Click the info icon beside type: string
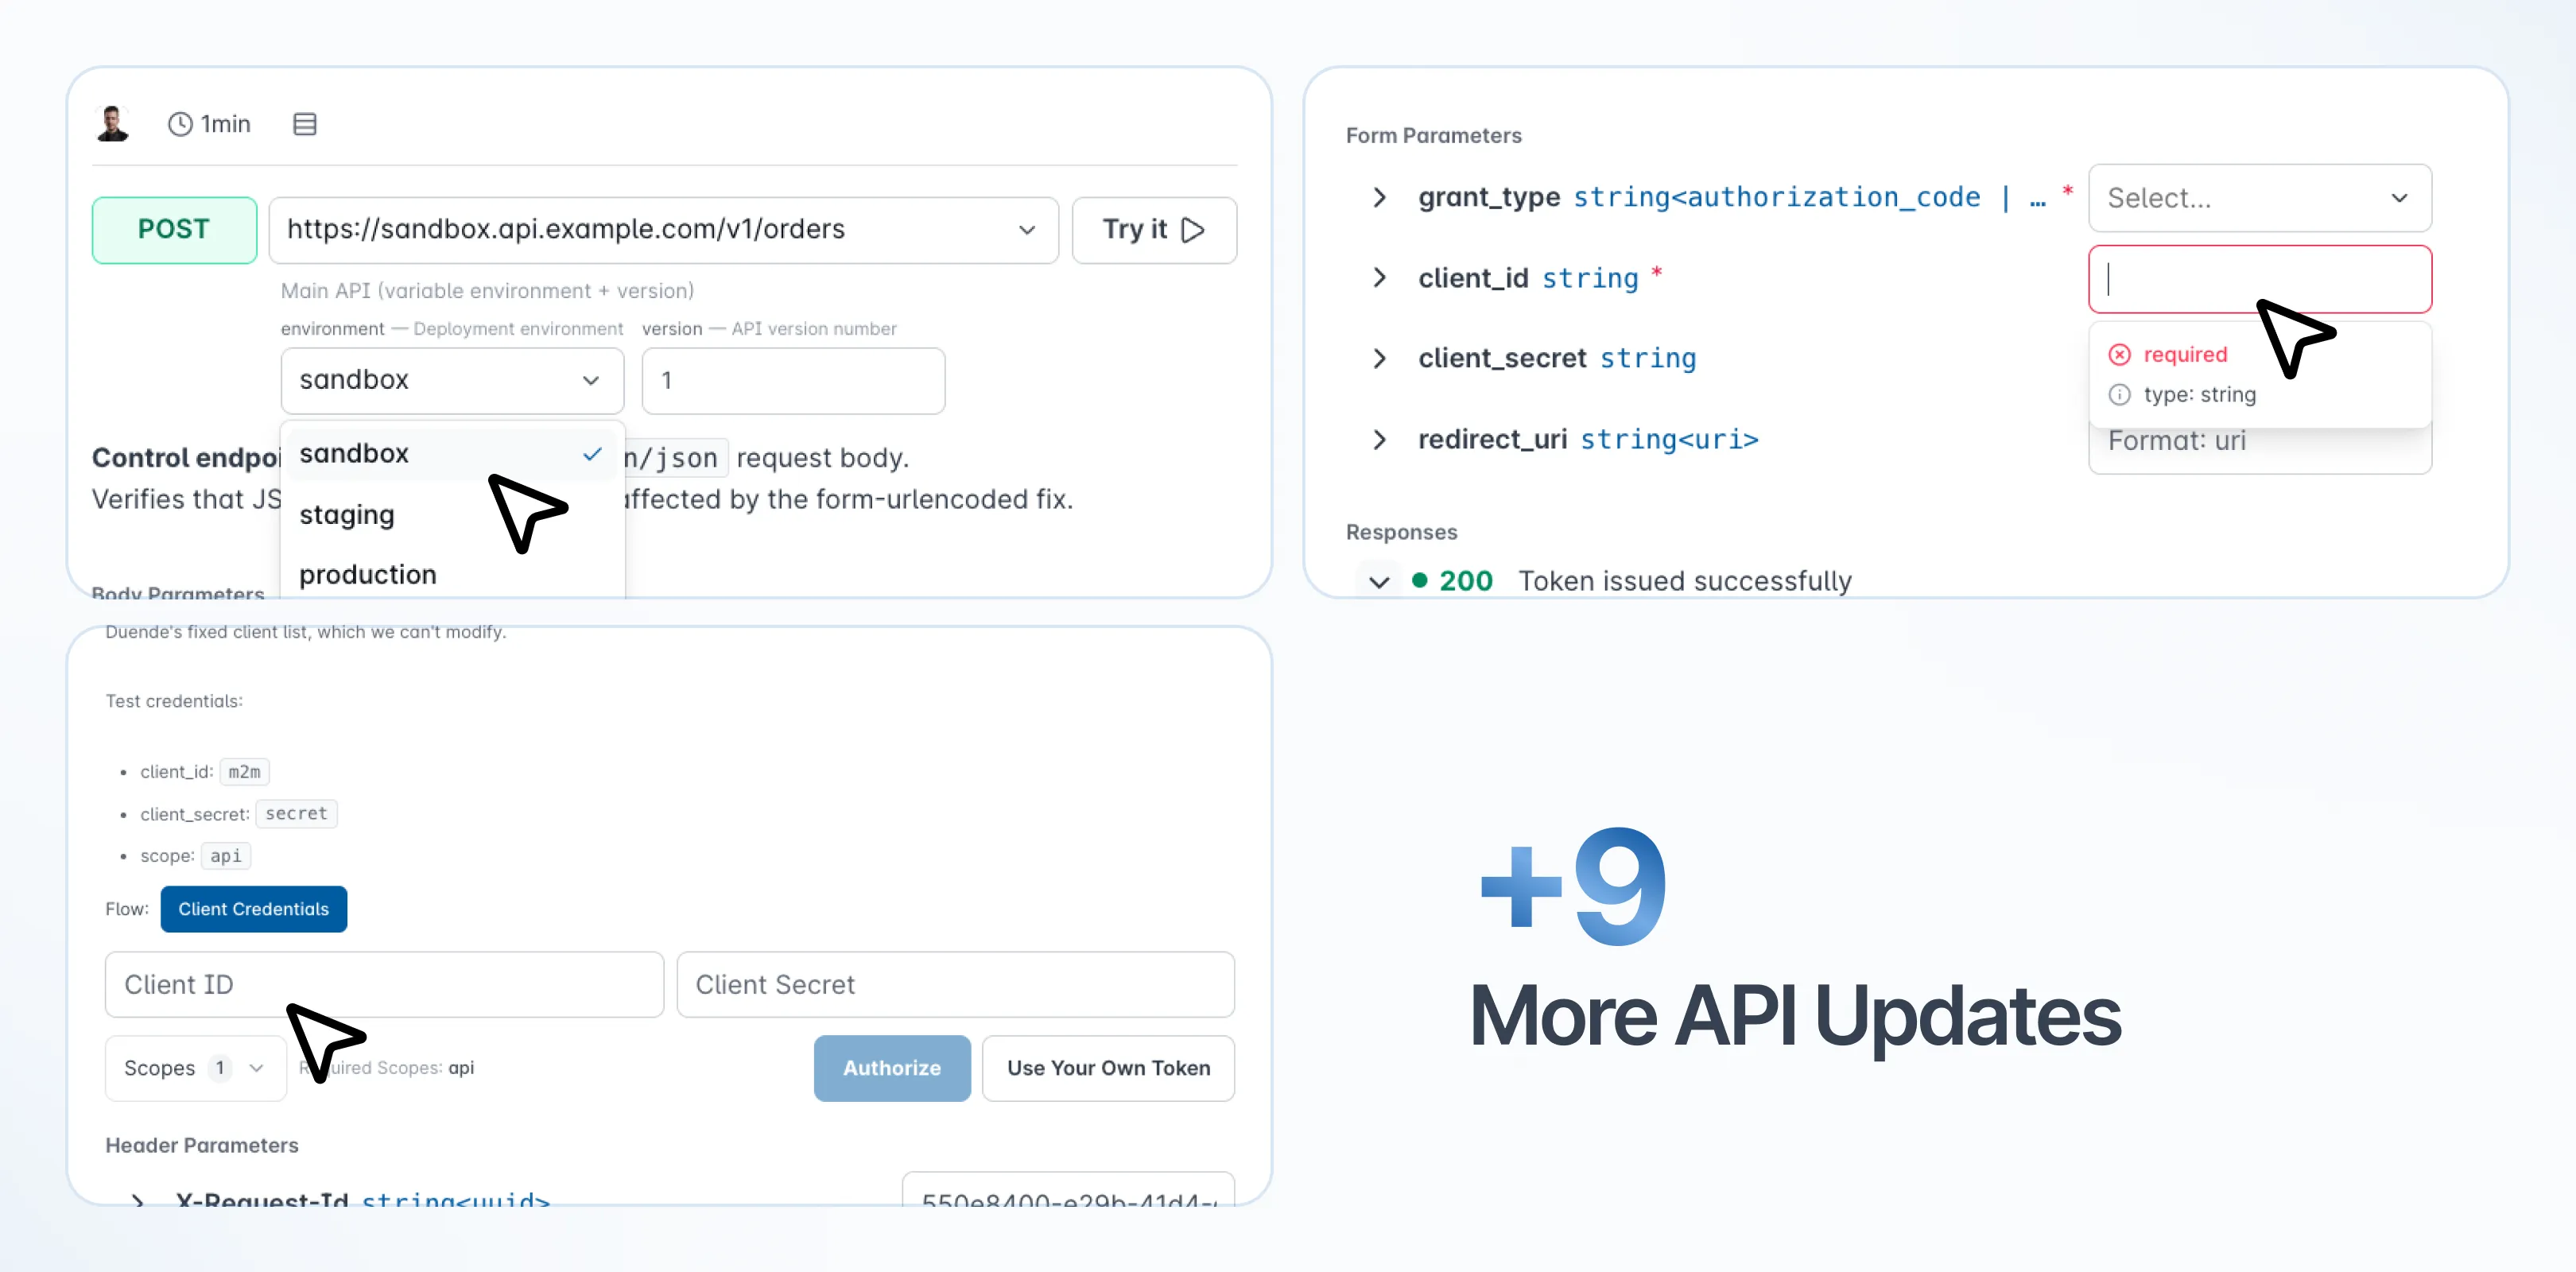 pyautogui.click(x=2119, y=395)
